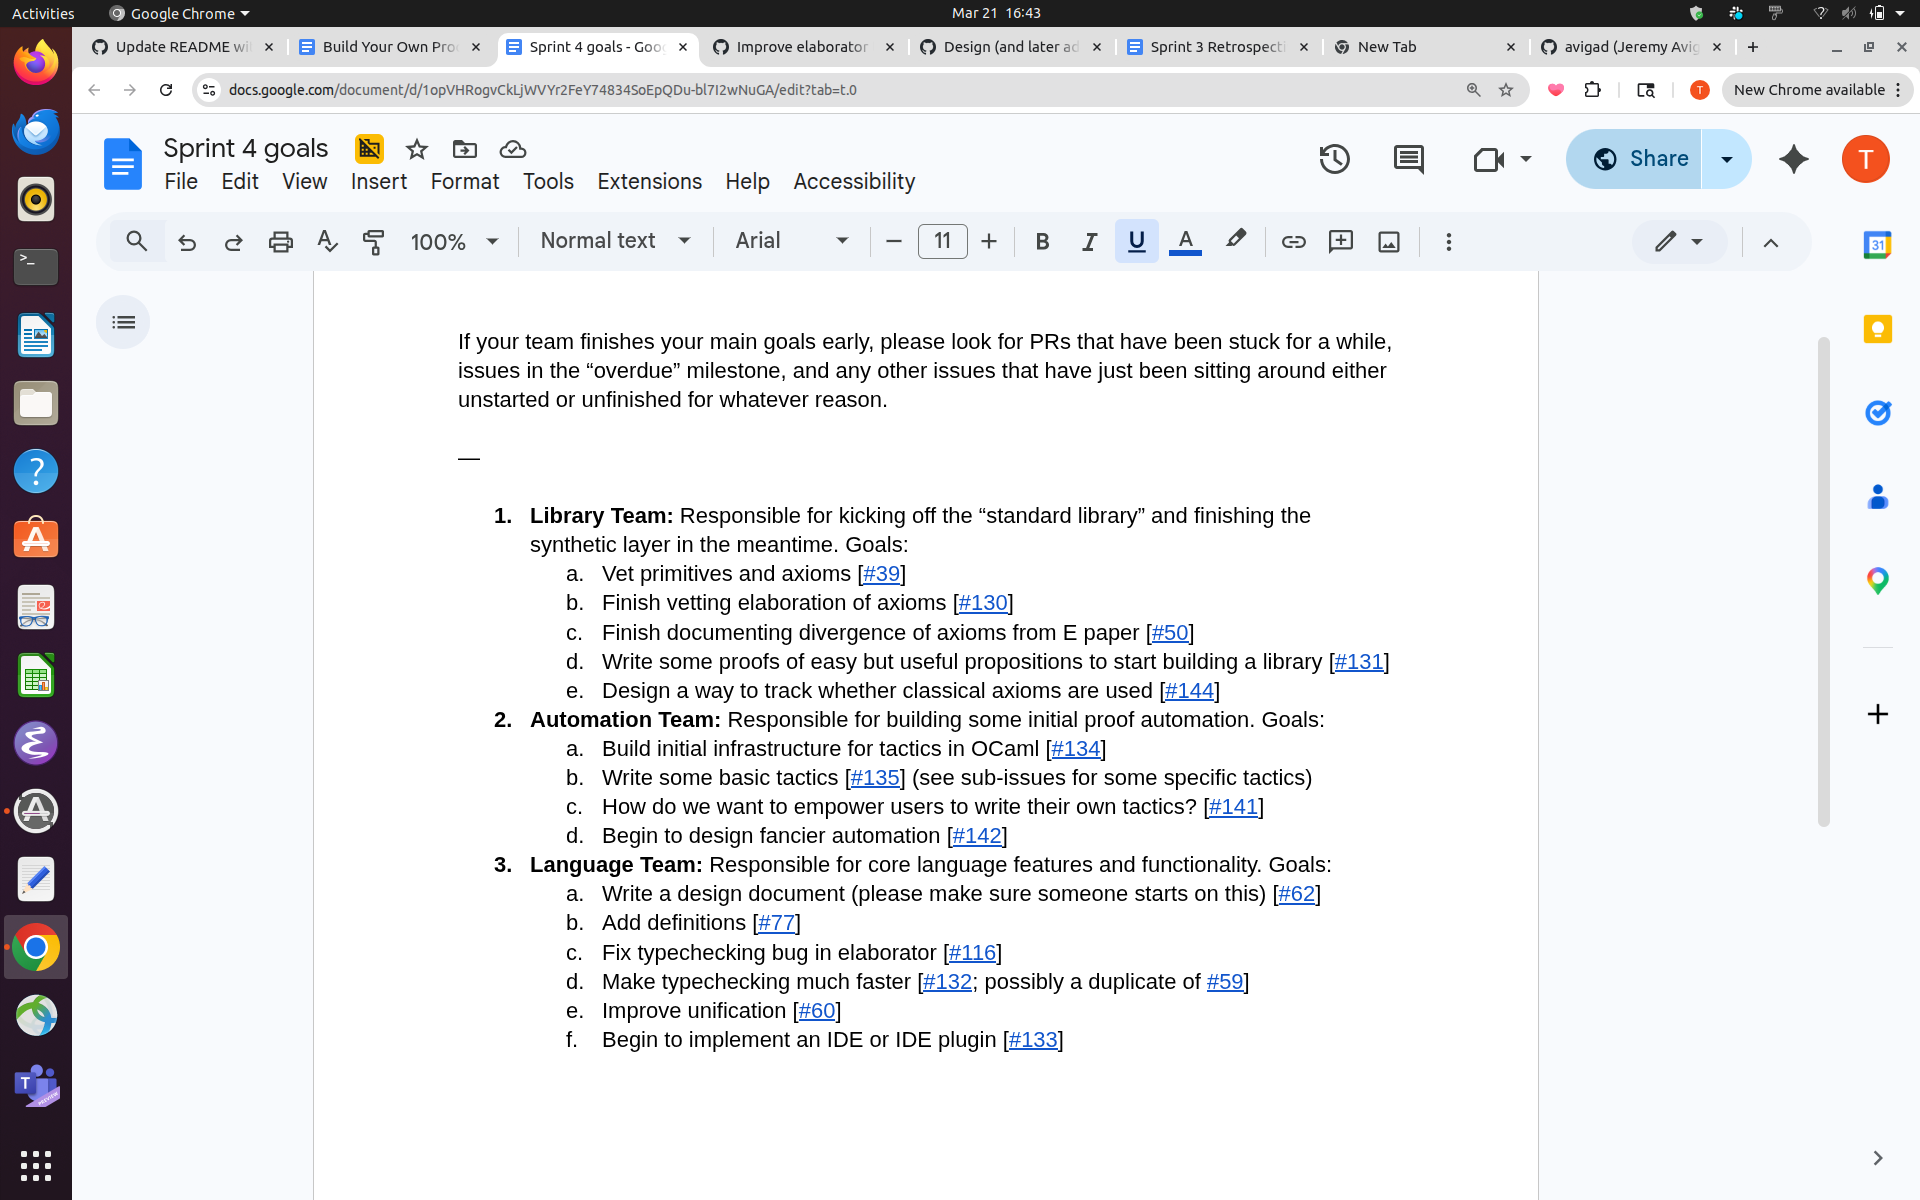
Task: Click the spelling and grammar check icon
Action: click(327, 241)
